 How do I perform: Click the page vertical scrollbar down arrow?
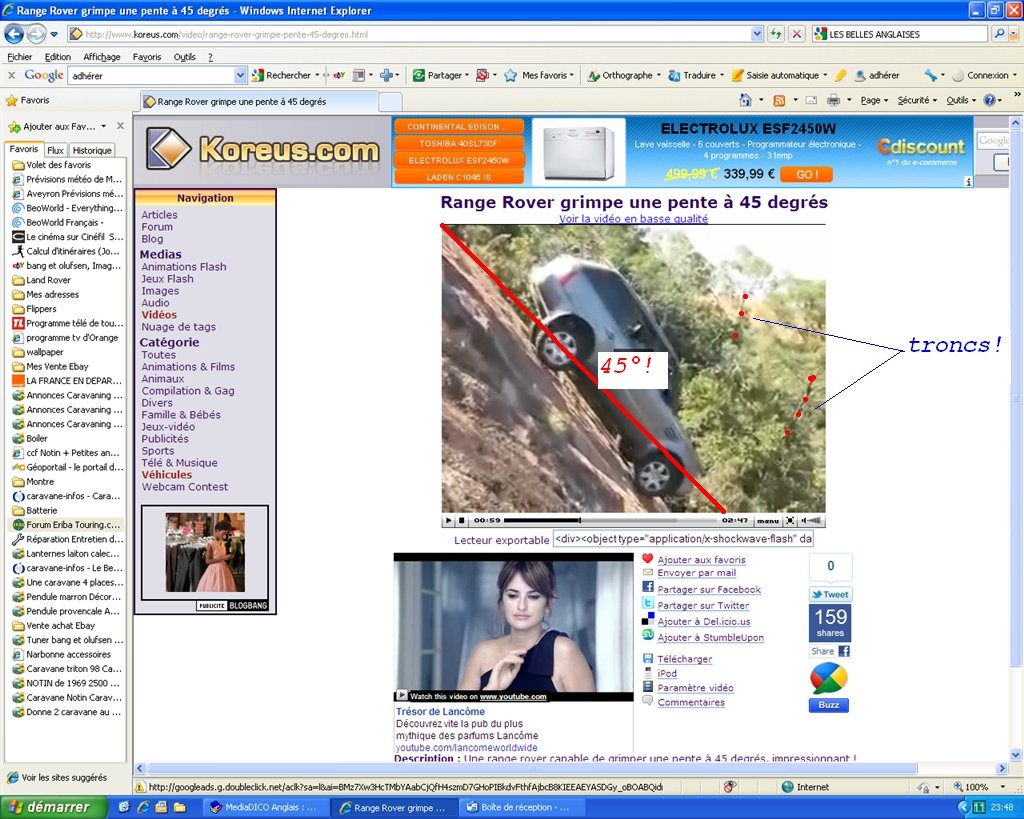pos(1016,754)
